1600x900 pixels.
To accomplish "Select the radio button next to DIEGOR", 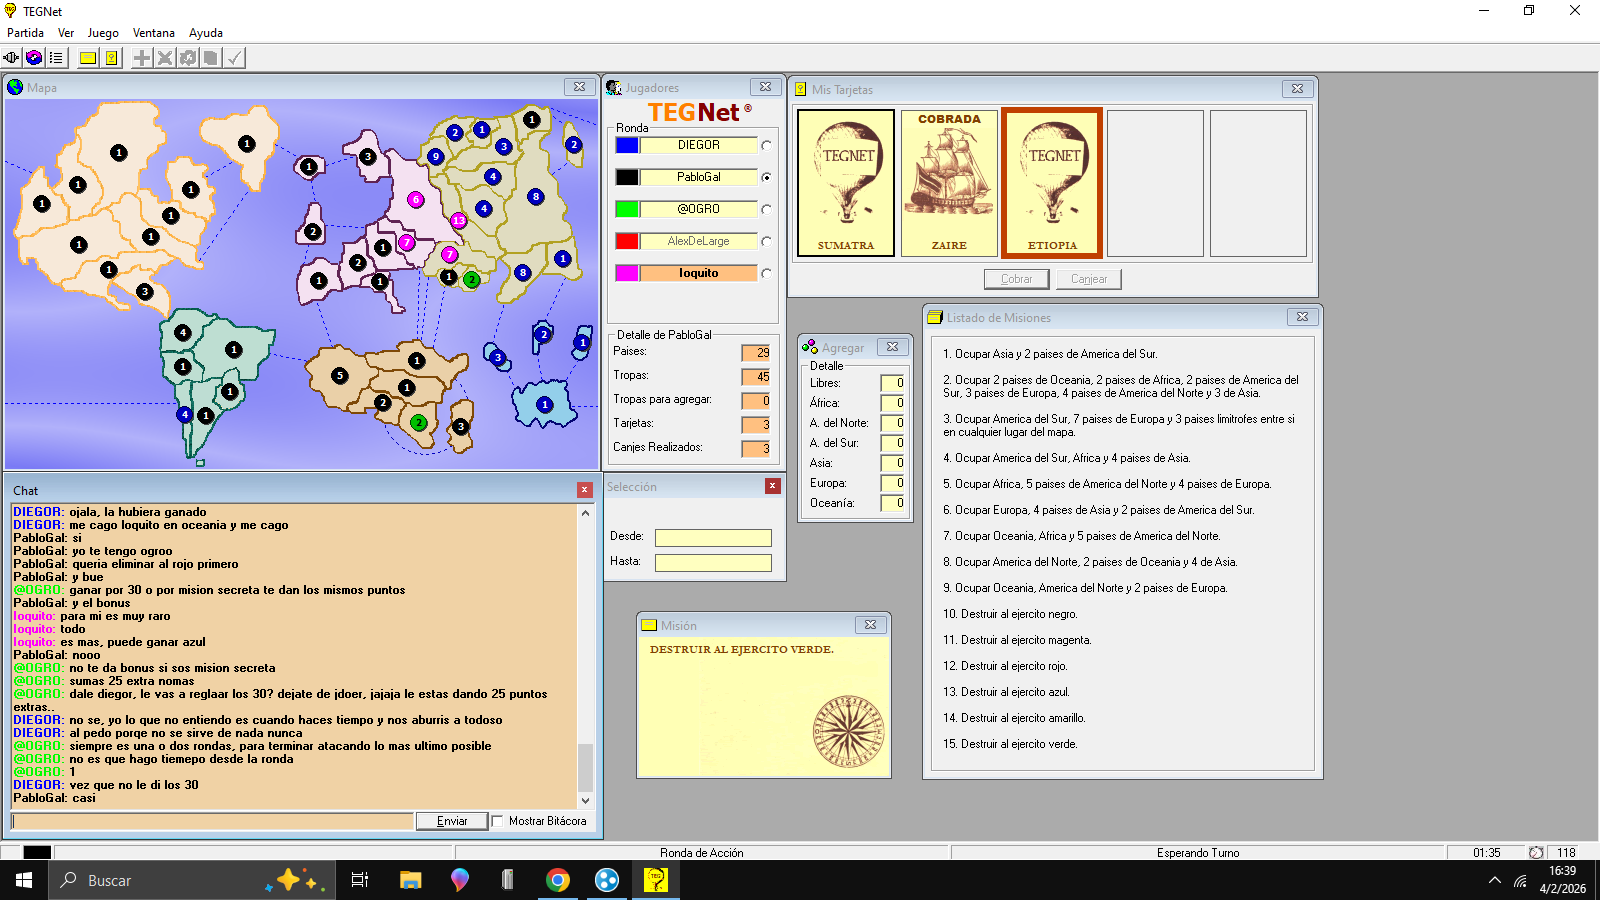I will [x=766, y=145].
